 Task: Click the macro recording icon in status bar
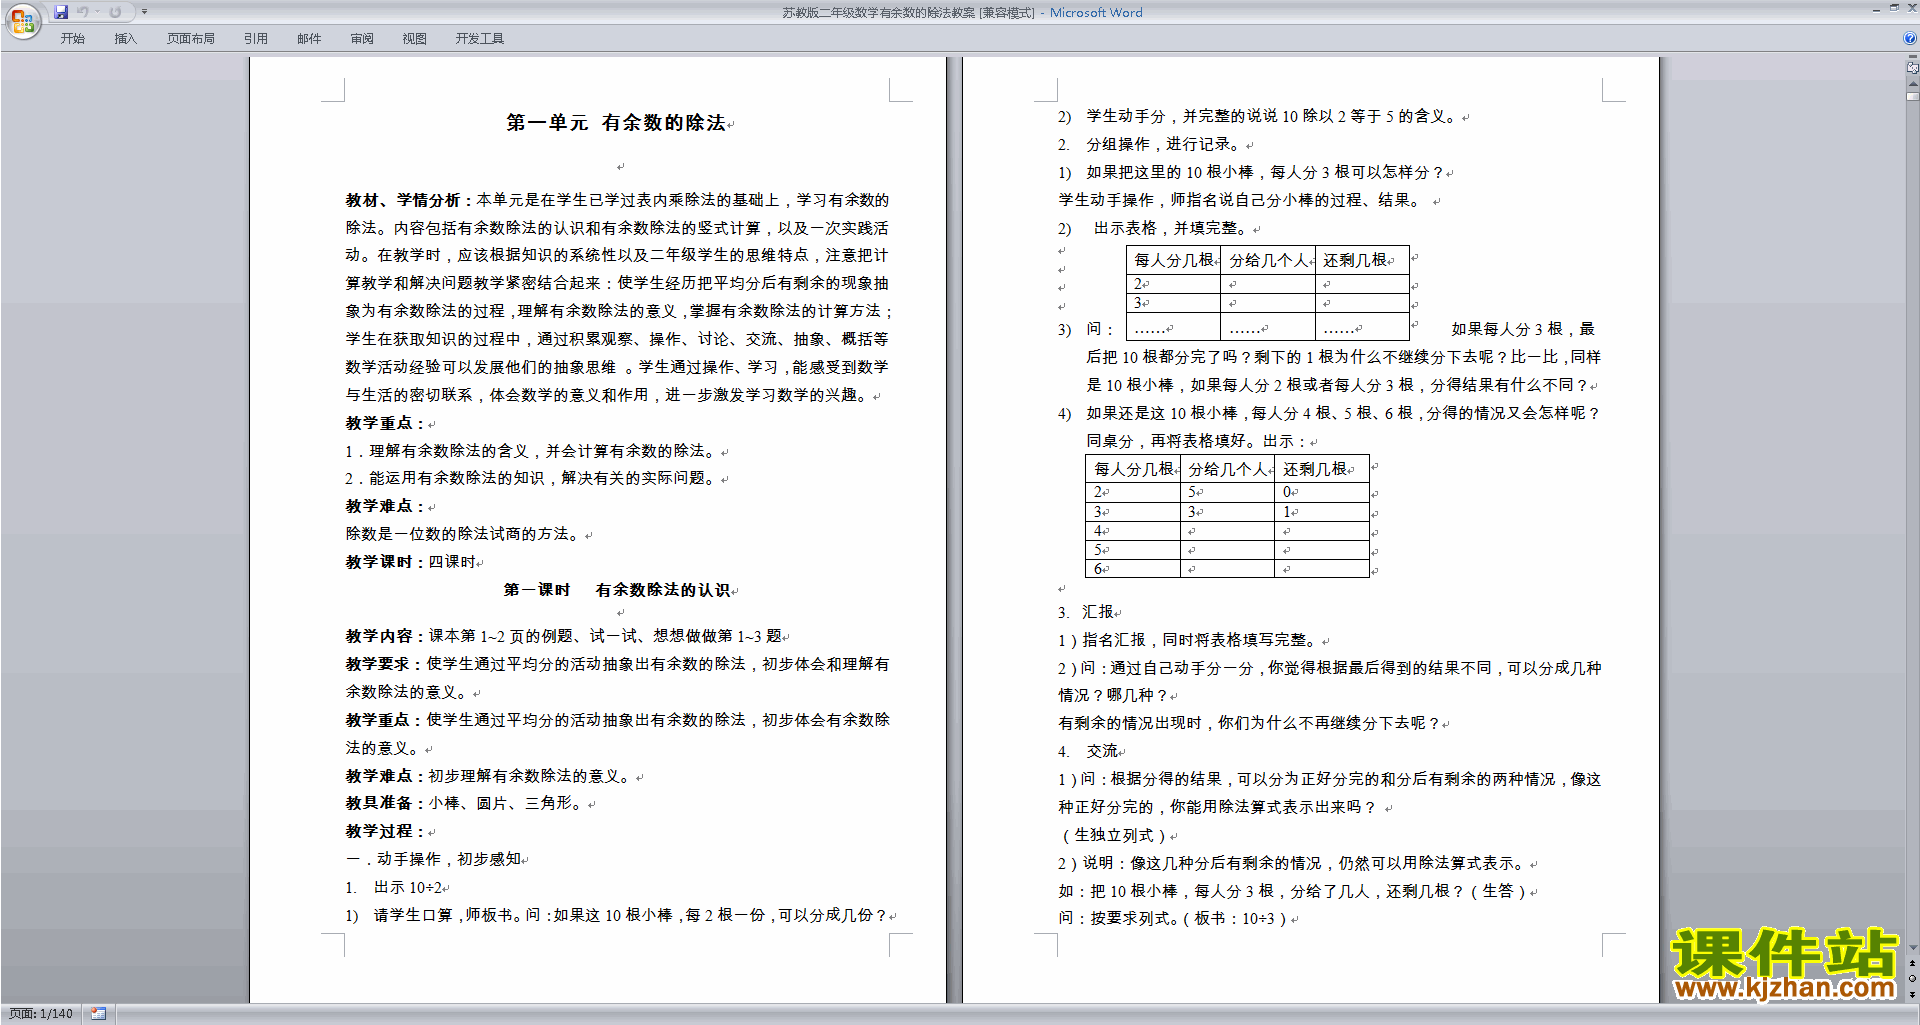pos(98,1014)
